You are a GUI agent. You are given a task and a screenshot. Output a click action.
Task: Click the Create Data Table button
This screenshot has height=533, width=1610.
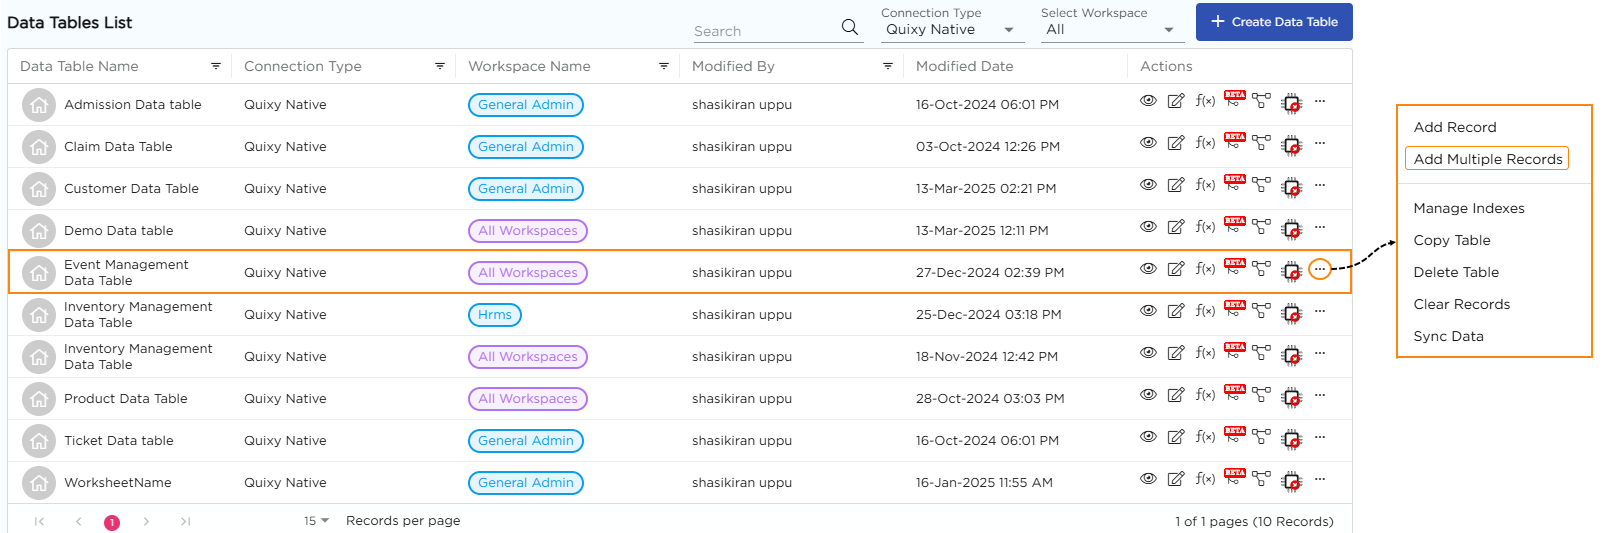[1273, 22]
